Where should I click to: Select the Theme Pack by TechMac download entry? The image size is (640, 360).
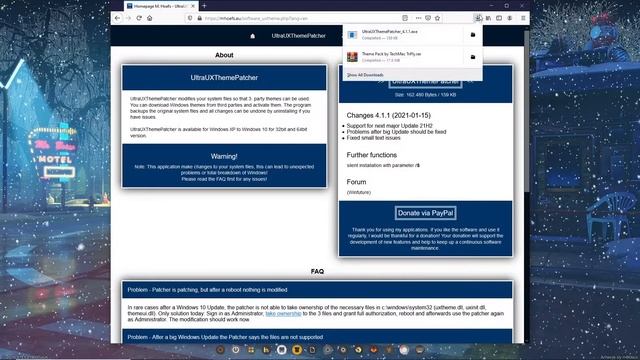404,57
